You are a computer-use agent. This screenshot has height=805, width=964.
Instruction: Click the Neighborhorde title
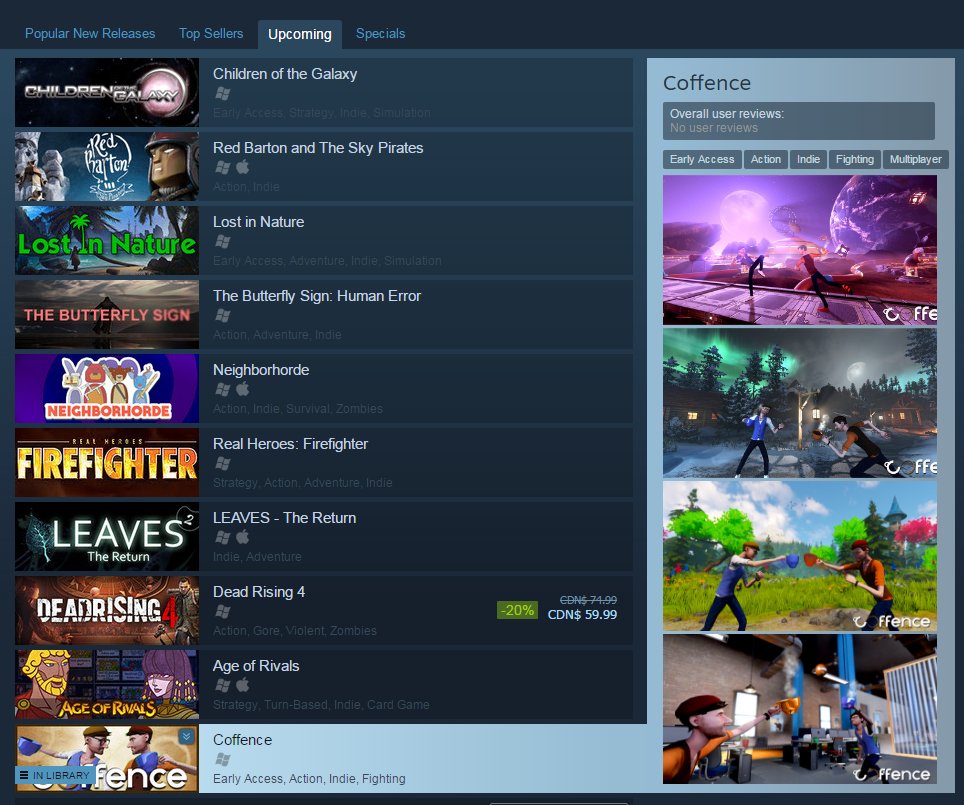(x=261, y=370)
